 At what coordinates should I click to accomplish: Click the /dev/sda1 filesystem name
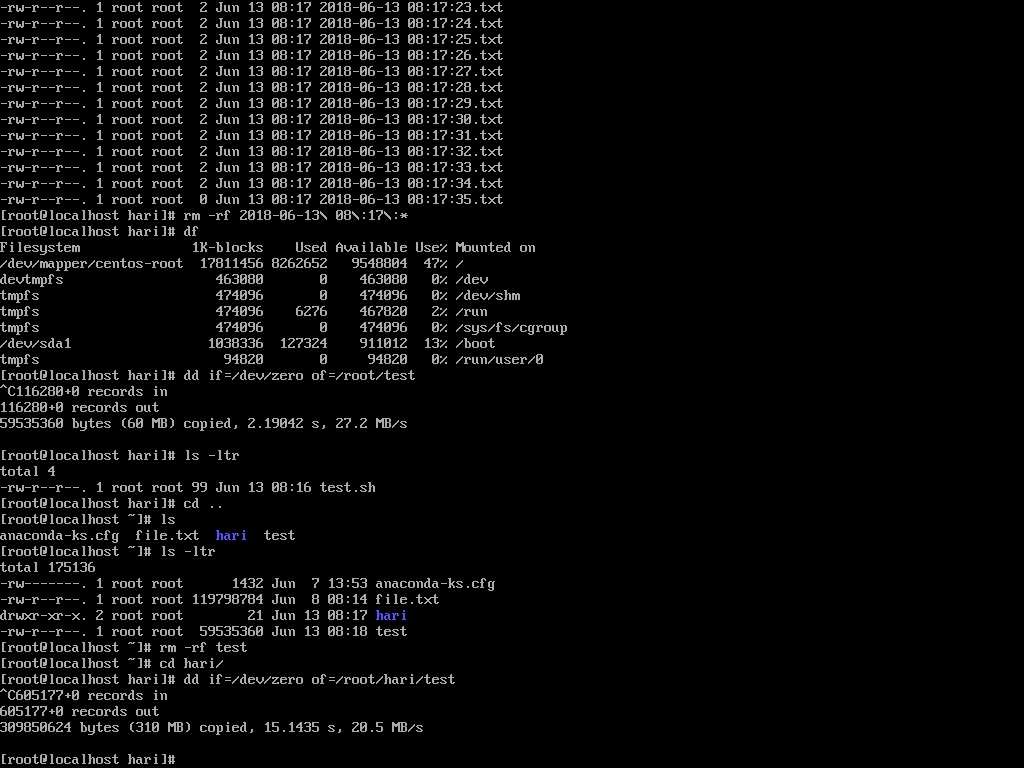(x=36, y=344)
